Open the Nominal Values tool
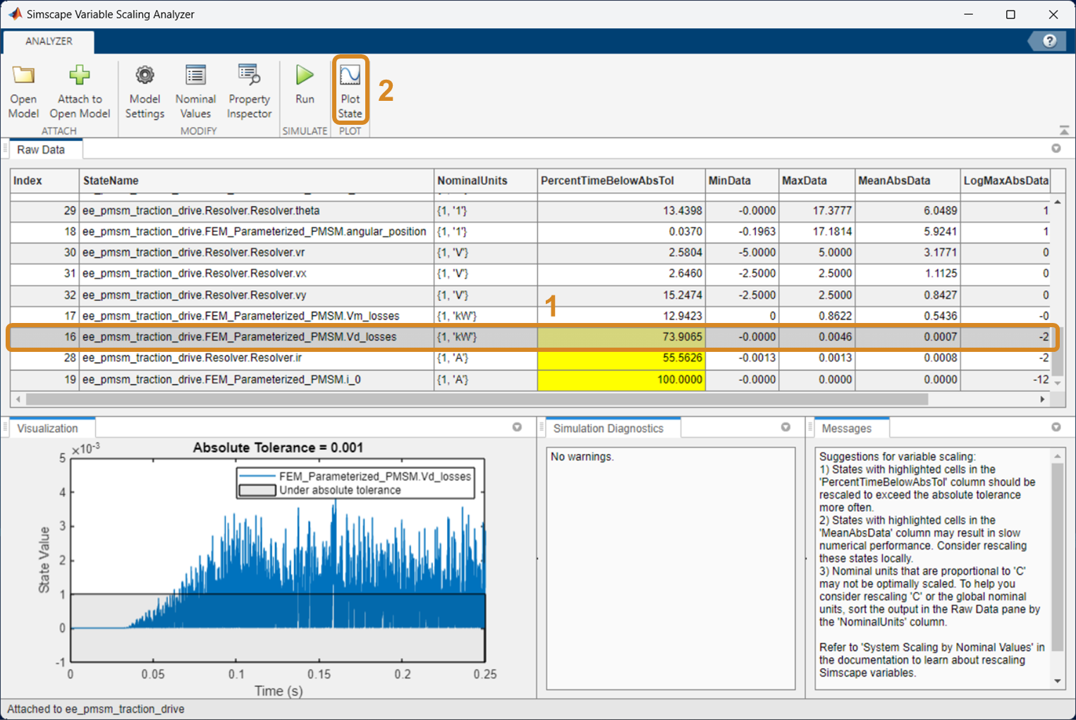Screen dimensions: 1076x720 point(196,92)
